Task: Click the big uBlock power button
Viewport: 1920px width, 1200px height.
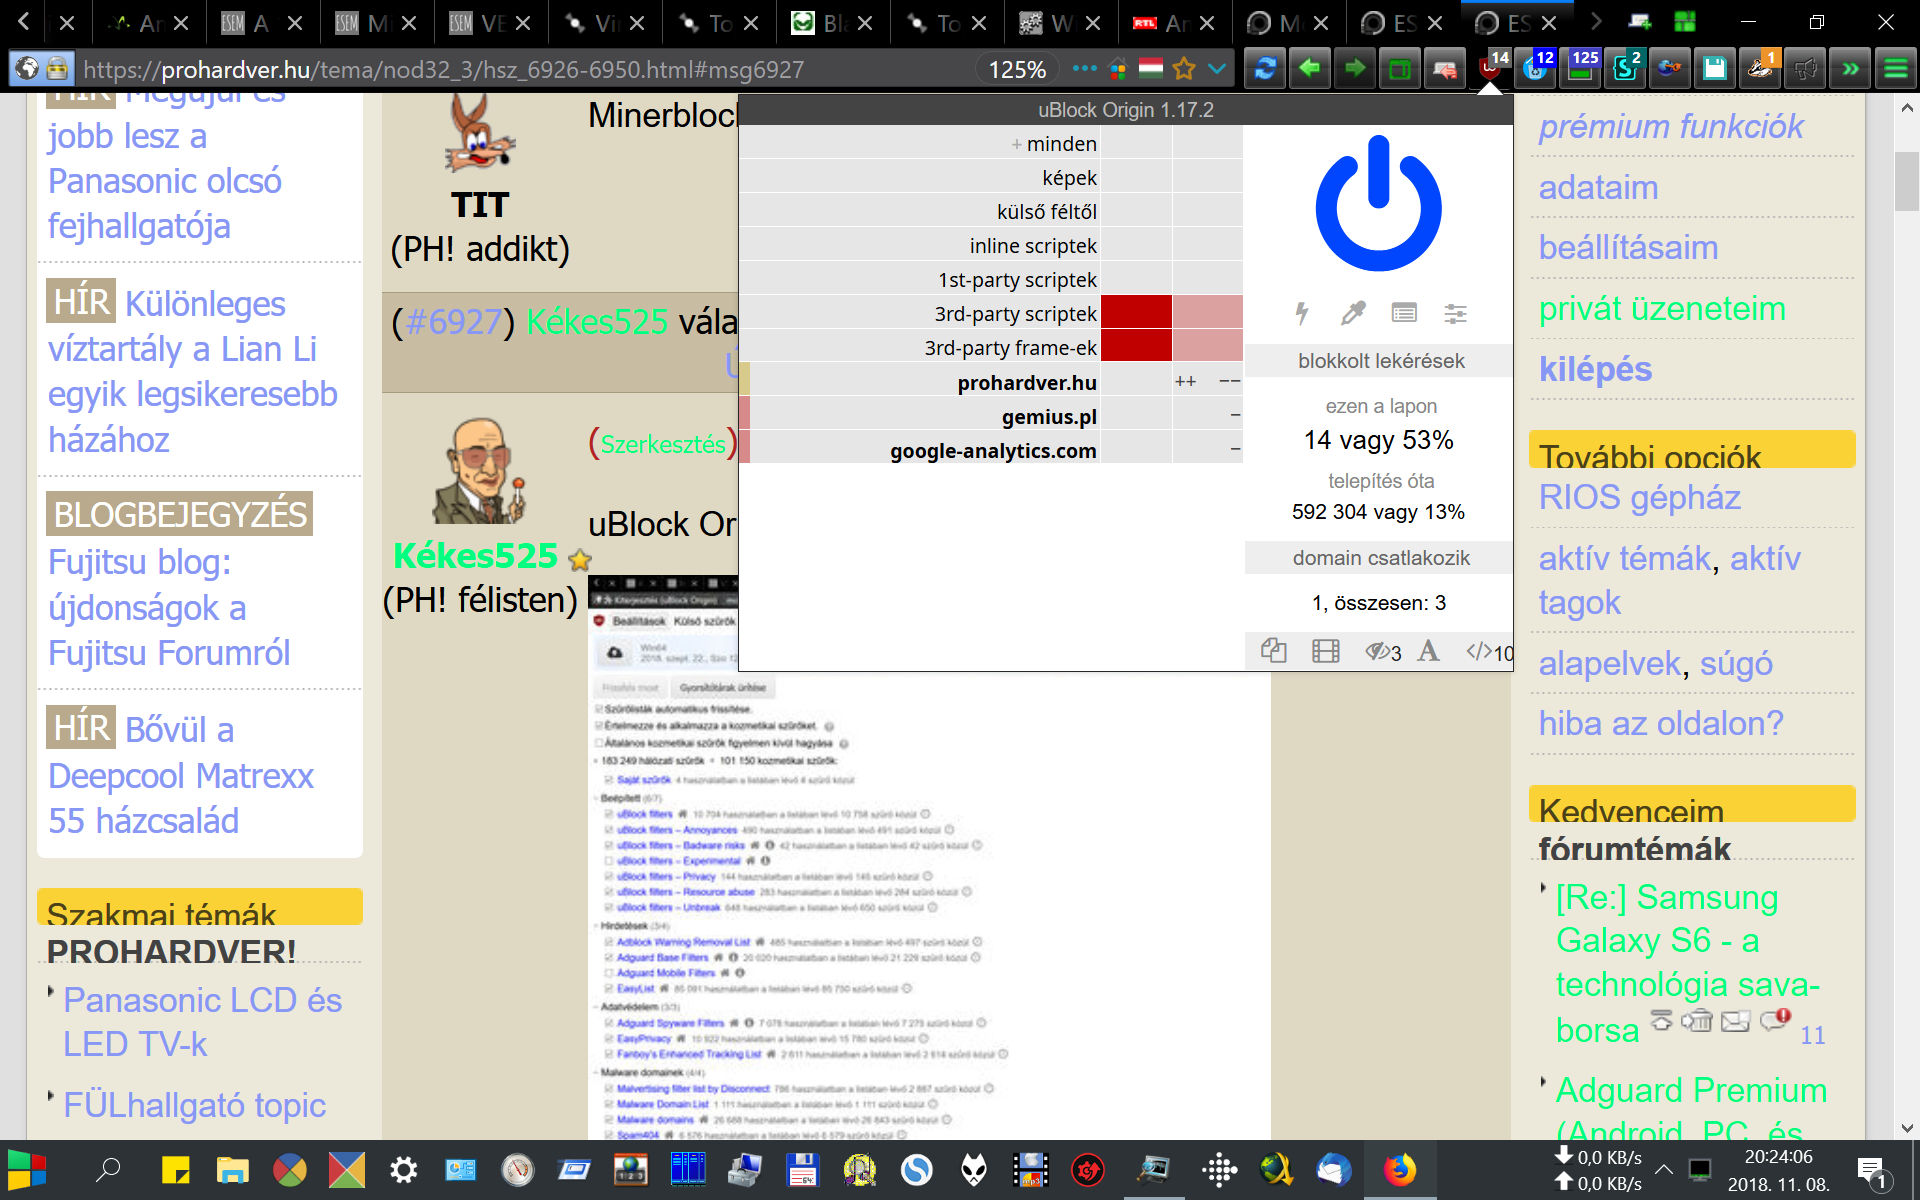Action: tap(1379, 203)
